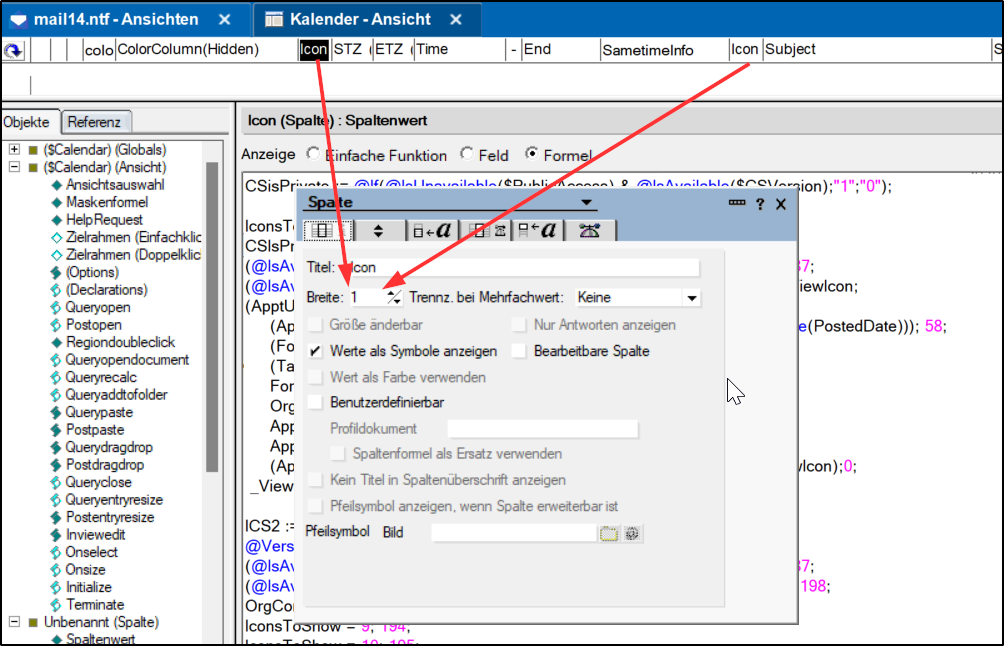This screenshot has width=1004, height=646.
Task: Select Queryopen in the objects list
Action: click(97, 308)
